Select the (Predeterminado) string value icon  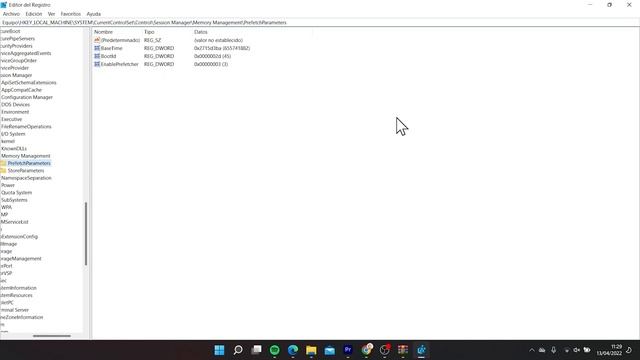pos(97,40)
